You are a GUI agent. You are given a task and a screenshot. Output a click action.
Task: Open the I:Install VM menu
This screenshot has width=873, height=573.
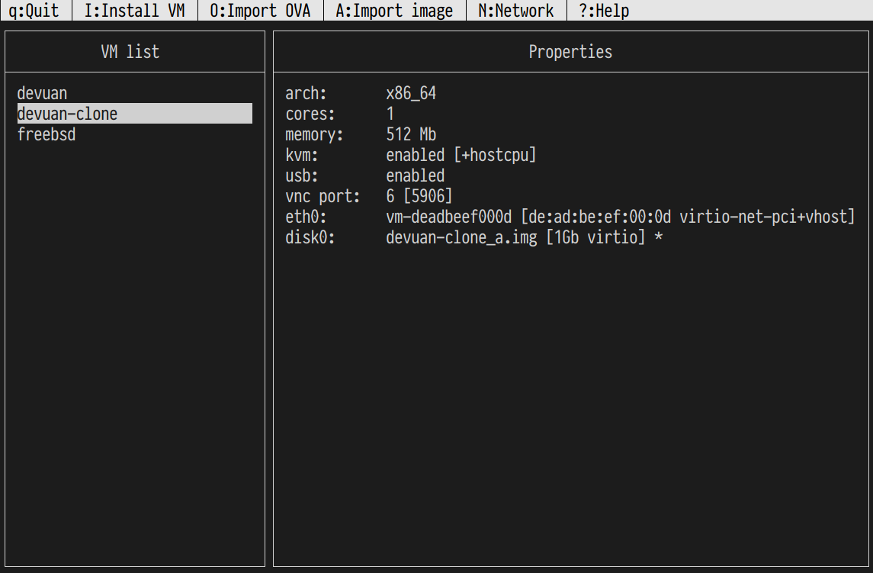(x=134, y=11)
